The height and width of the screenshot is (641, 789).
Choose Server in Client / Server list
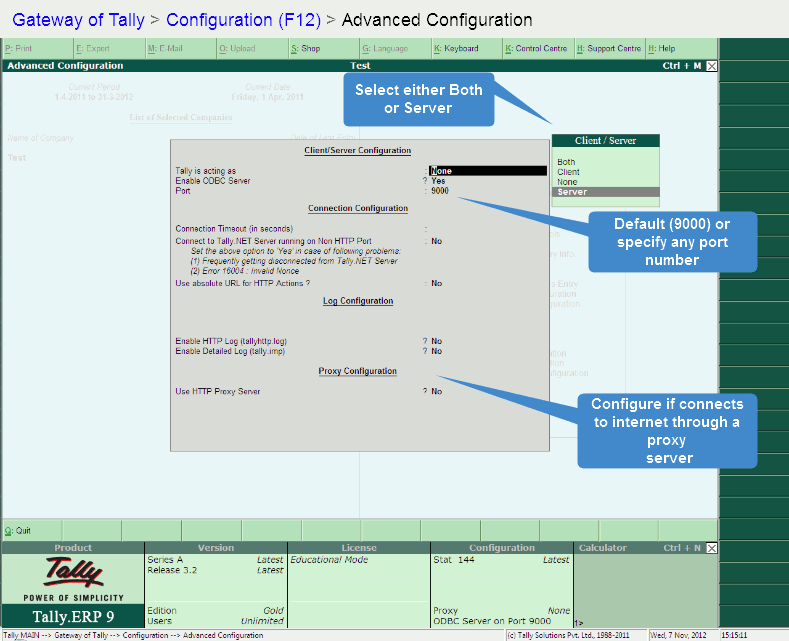(x=605, y=192)
